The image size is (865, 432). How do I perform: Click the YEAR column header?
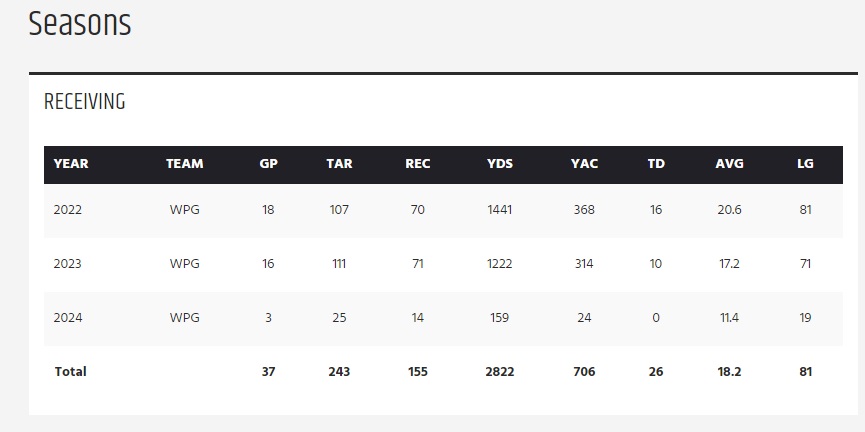(x=71, y=164)
